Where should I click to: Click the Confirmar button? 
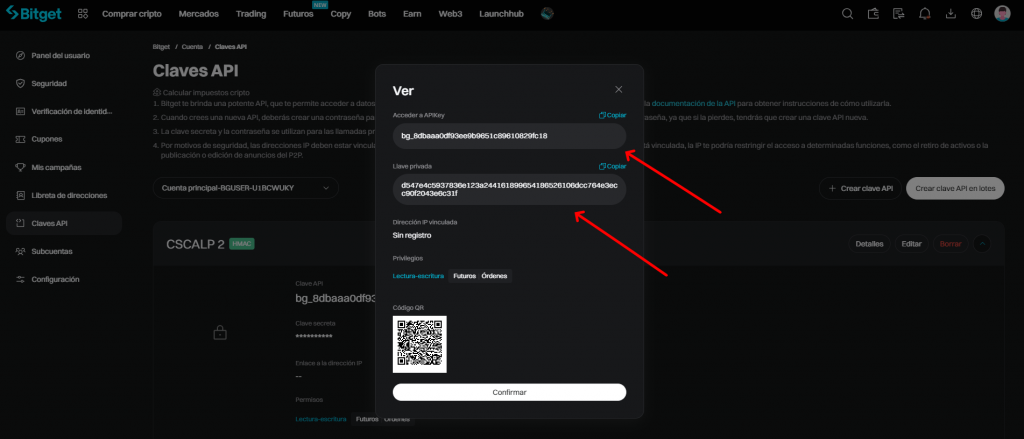tap(509, 392)
